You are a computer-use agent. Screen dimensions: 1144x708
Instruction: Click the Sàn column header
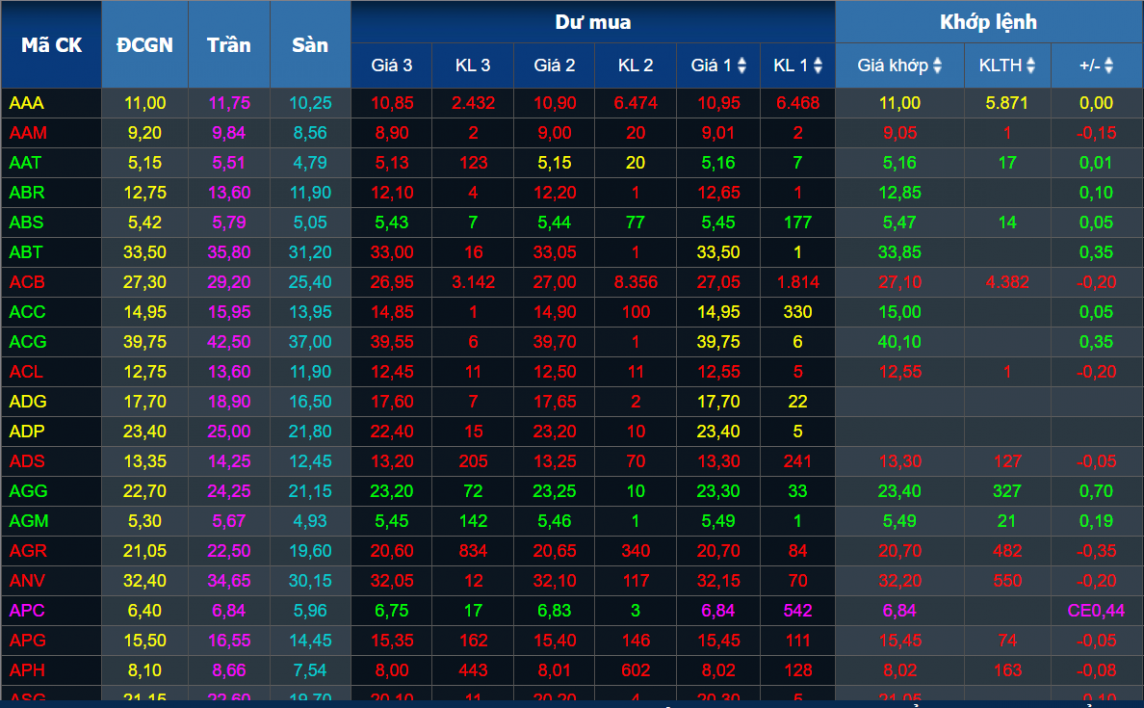point(310,45)
